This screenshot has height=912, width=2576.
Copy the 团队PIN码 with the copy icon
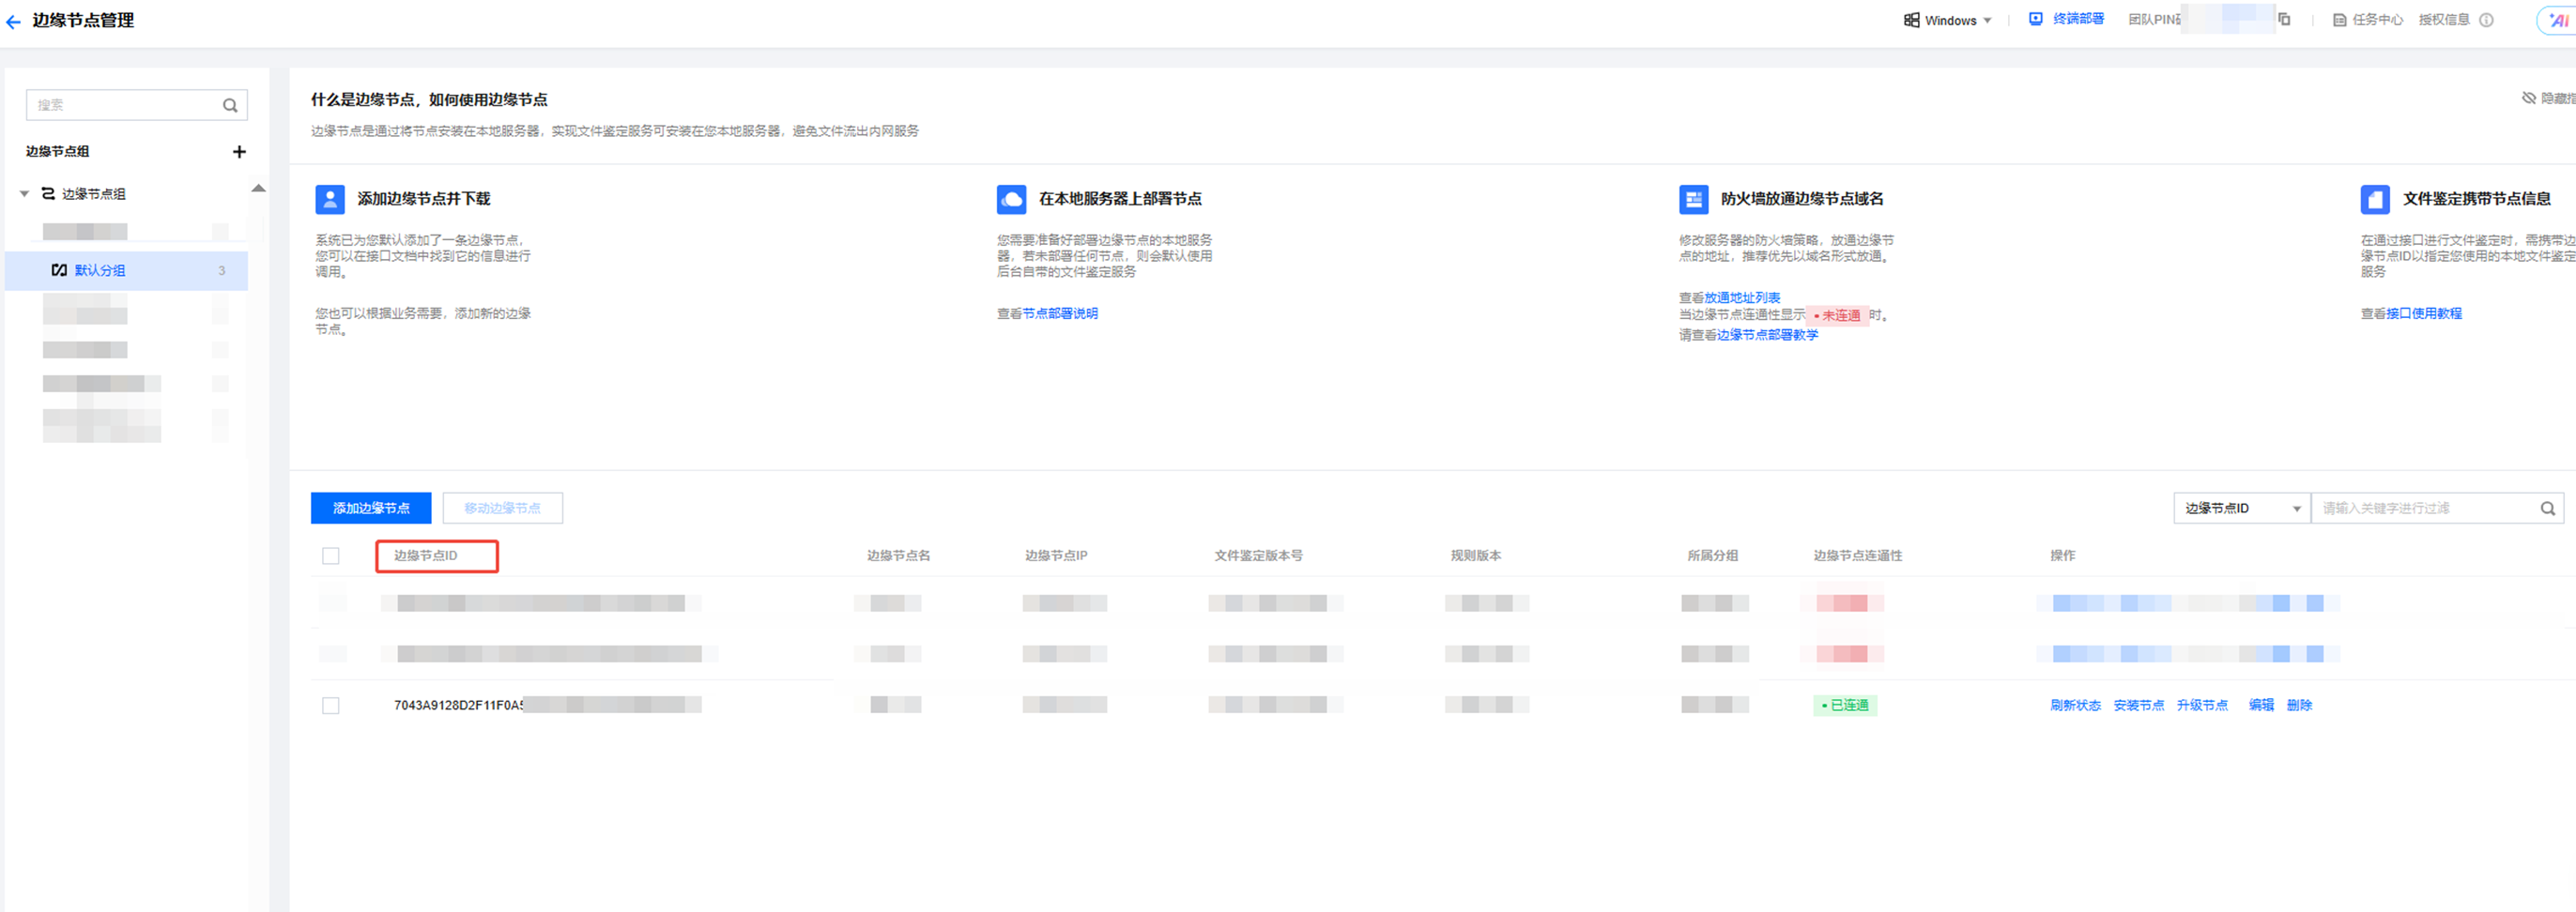click(x=2284, y=19)
